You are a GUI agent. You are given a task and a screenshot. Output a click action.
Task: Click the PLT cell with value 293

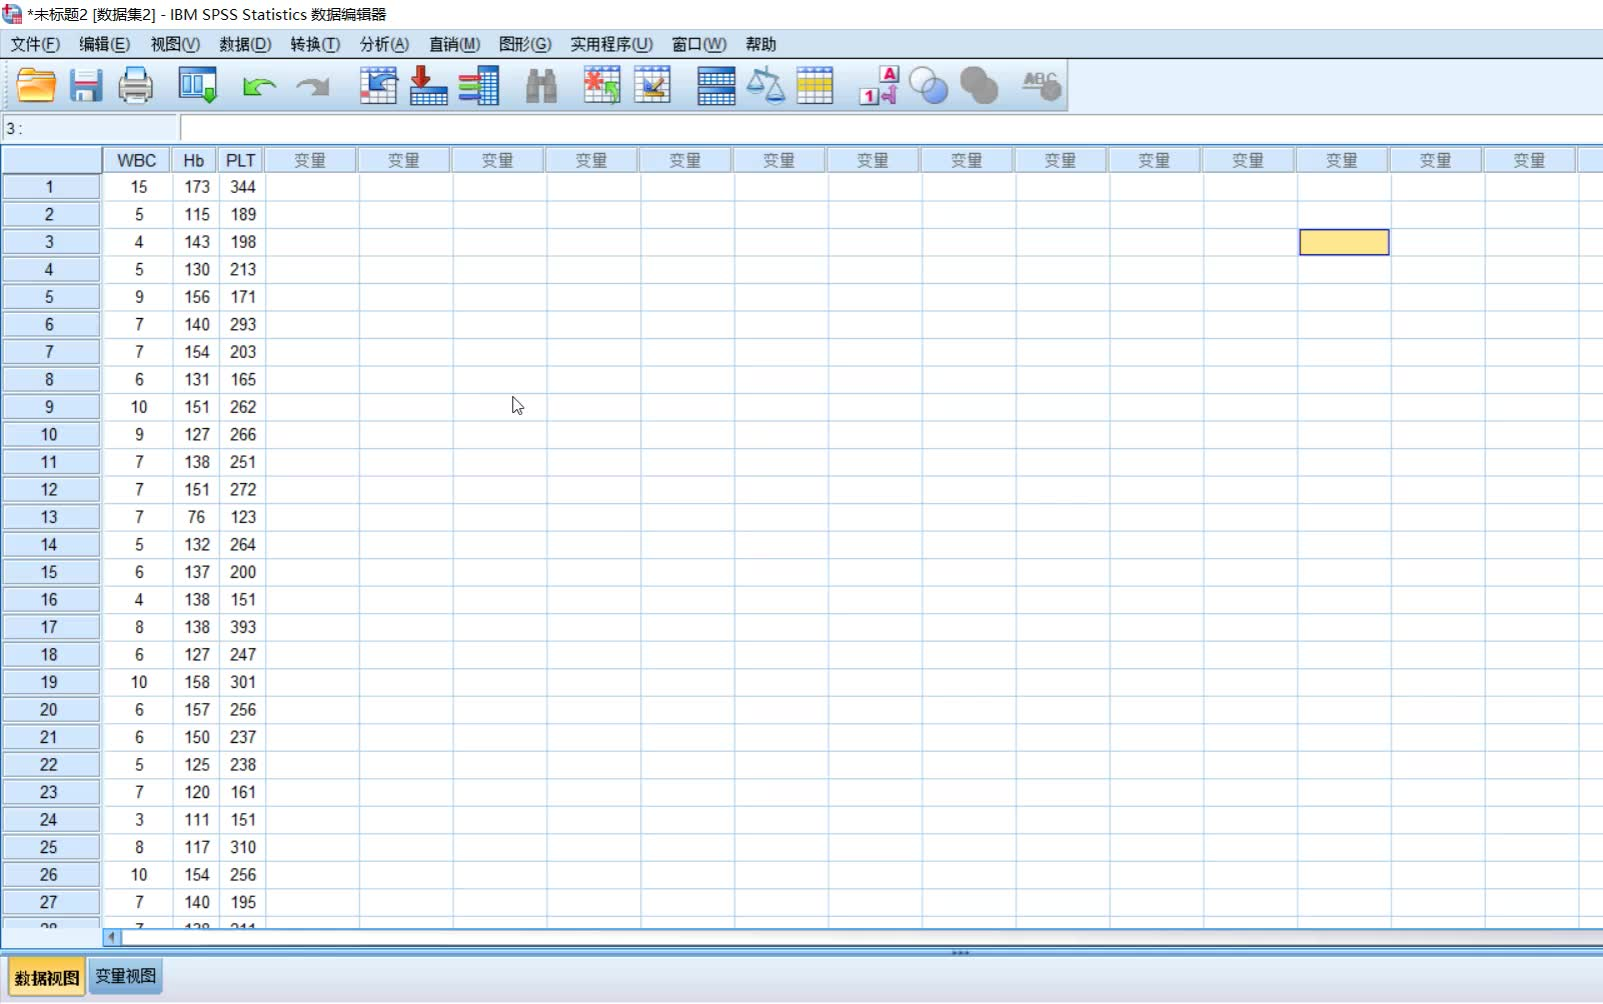(x=241, y=325)
